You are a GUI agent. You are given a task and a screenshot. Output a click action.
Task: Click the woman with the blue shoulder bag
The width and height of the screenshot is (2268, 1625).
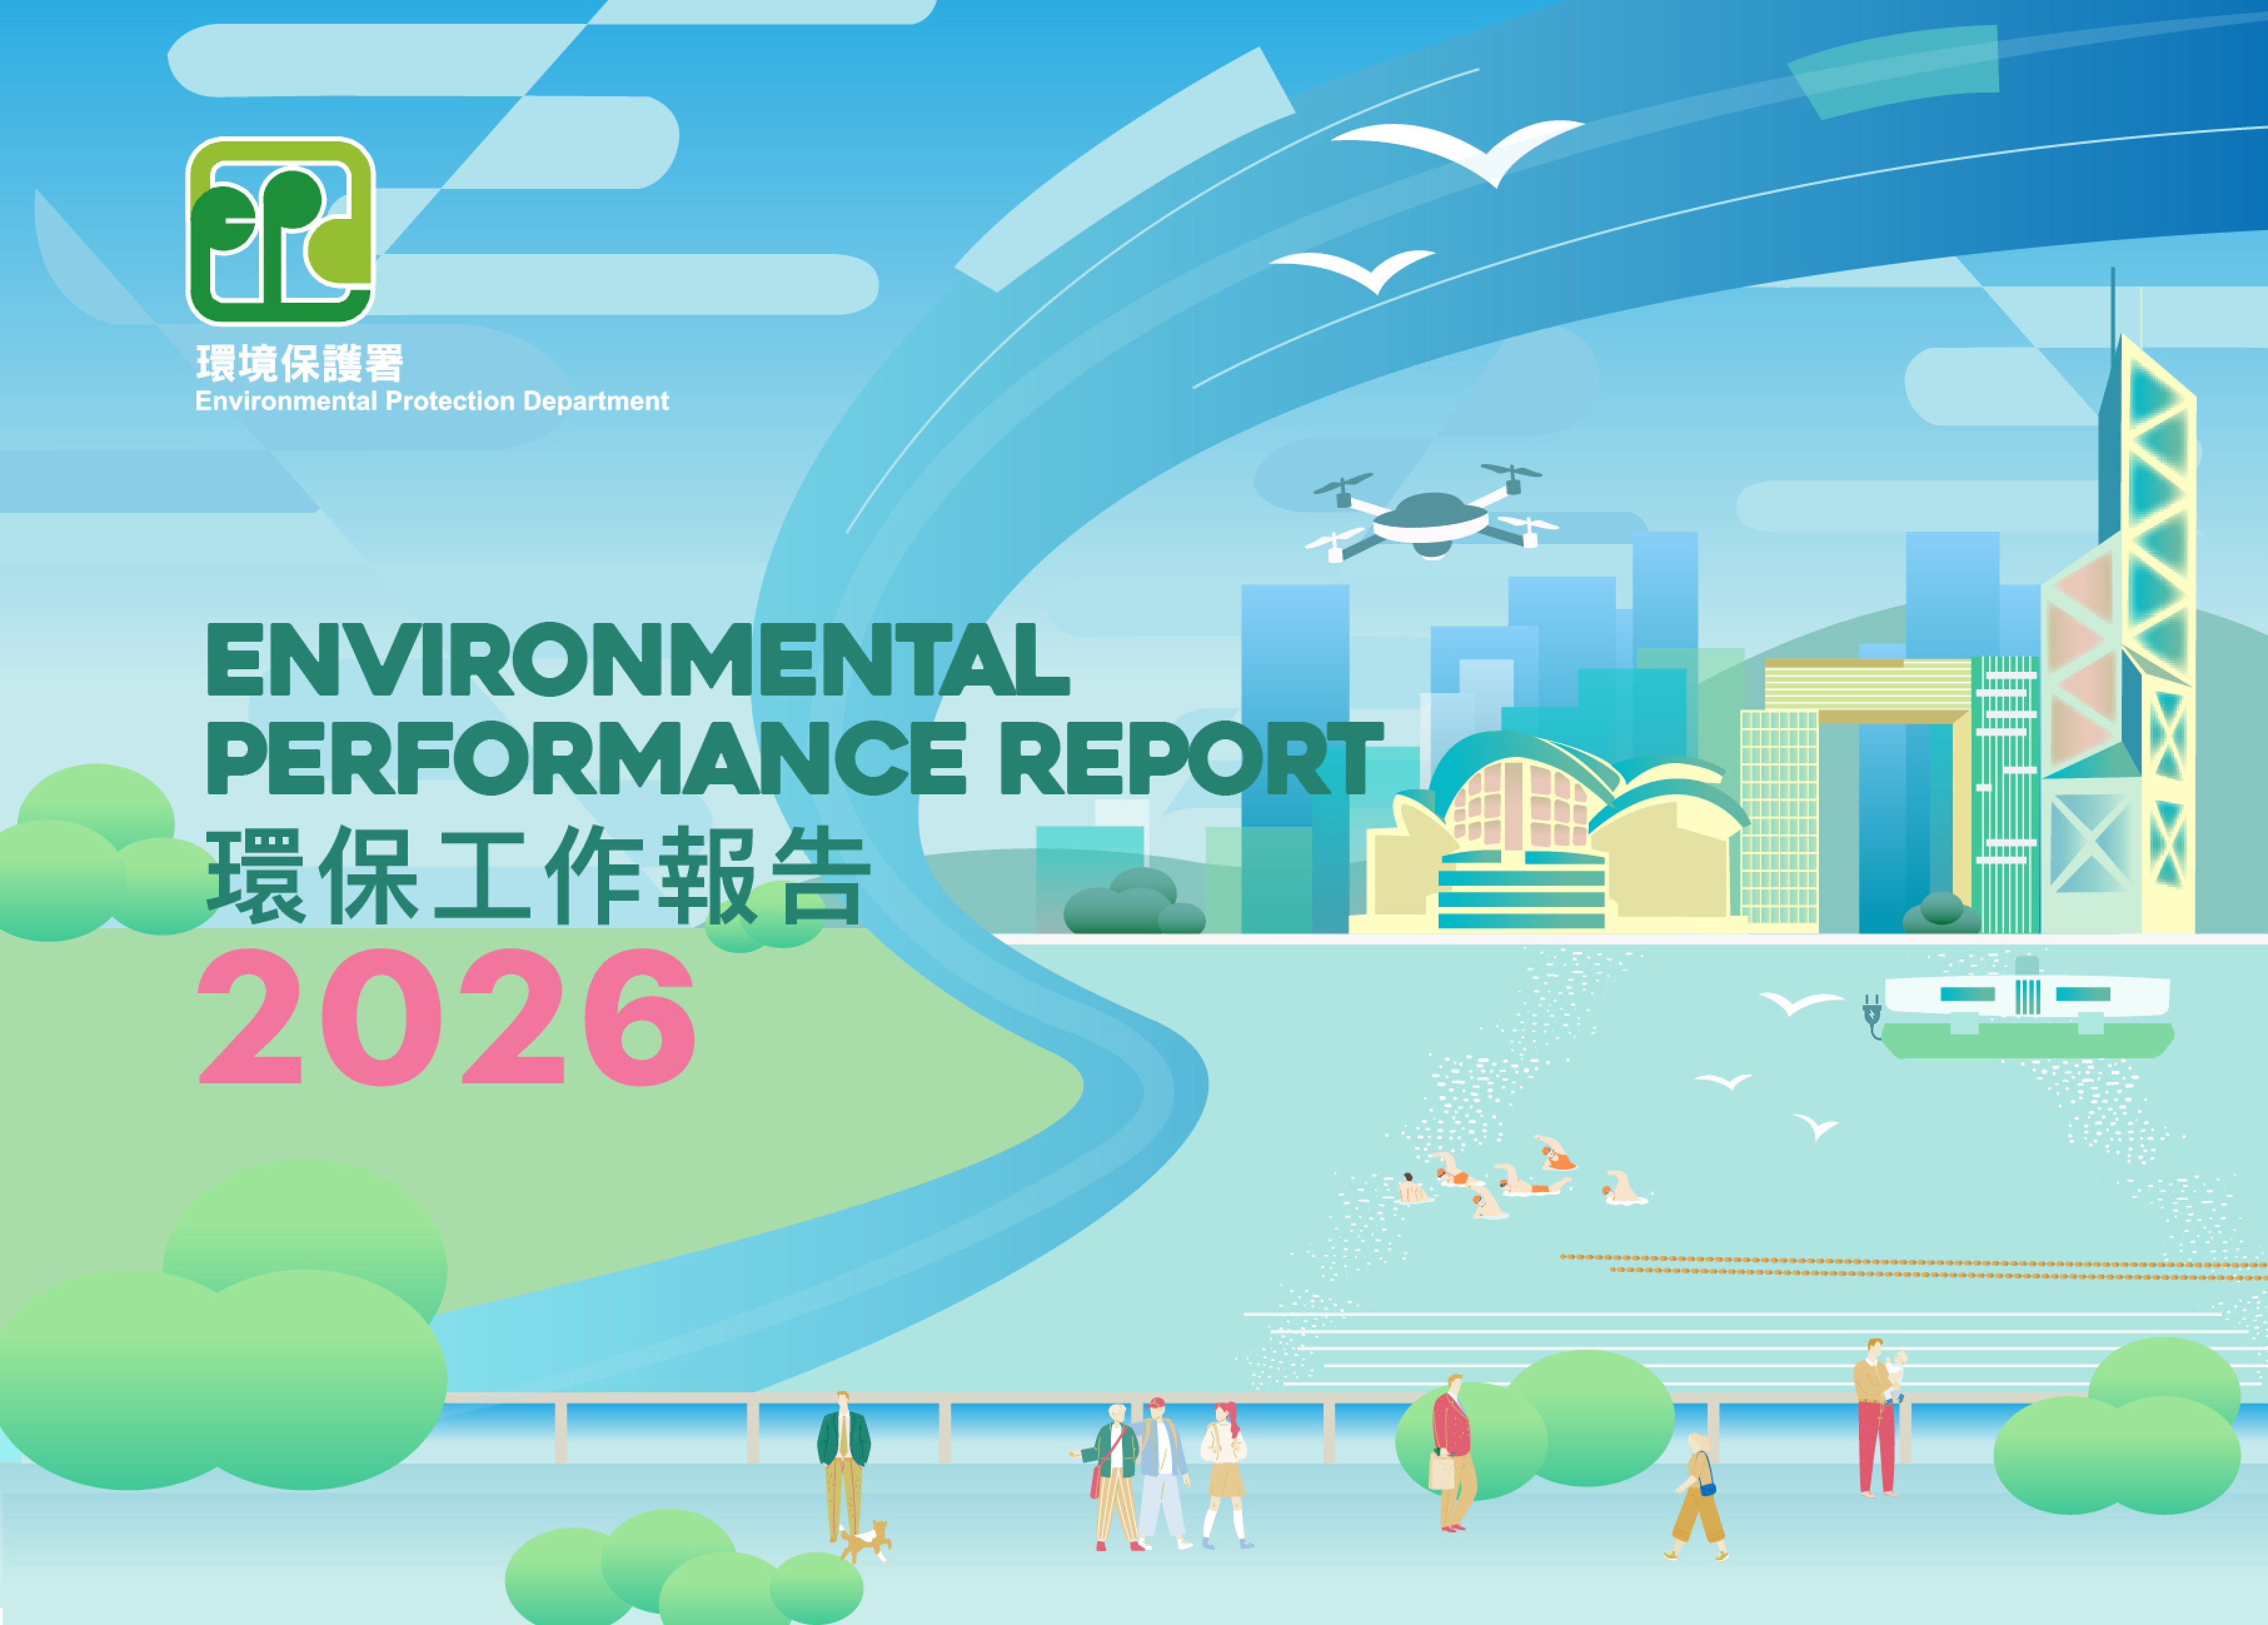coord(1698,1497)
